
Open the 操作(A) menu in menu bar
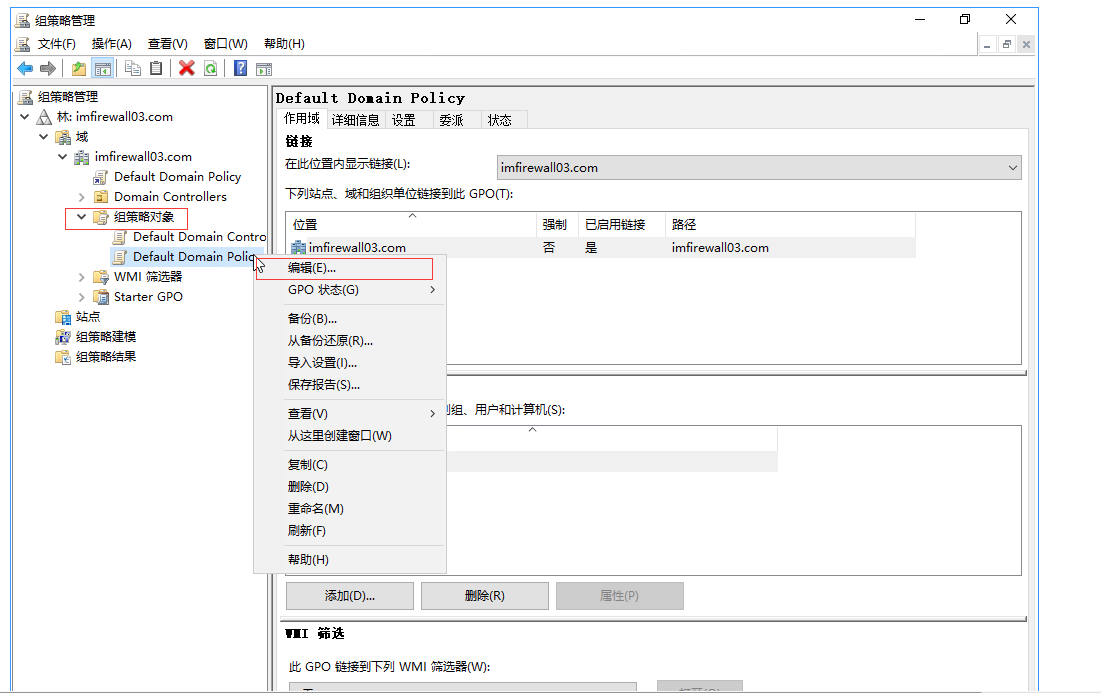[111, 44]
